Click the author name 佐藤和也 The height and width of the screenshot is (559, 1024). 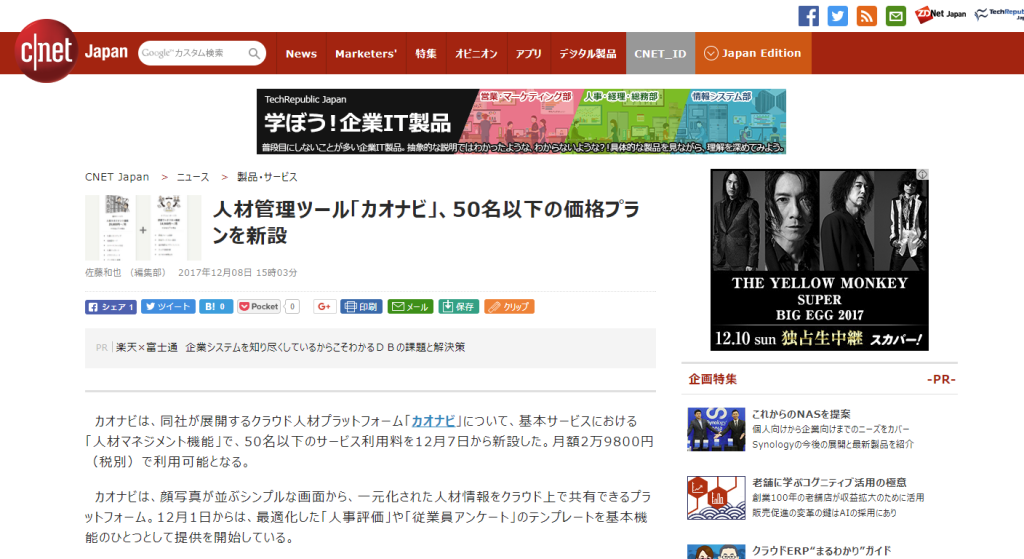tap(103, 273)
